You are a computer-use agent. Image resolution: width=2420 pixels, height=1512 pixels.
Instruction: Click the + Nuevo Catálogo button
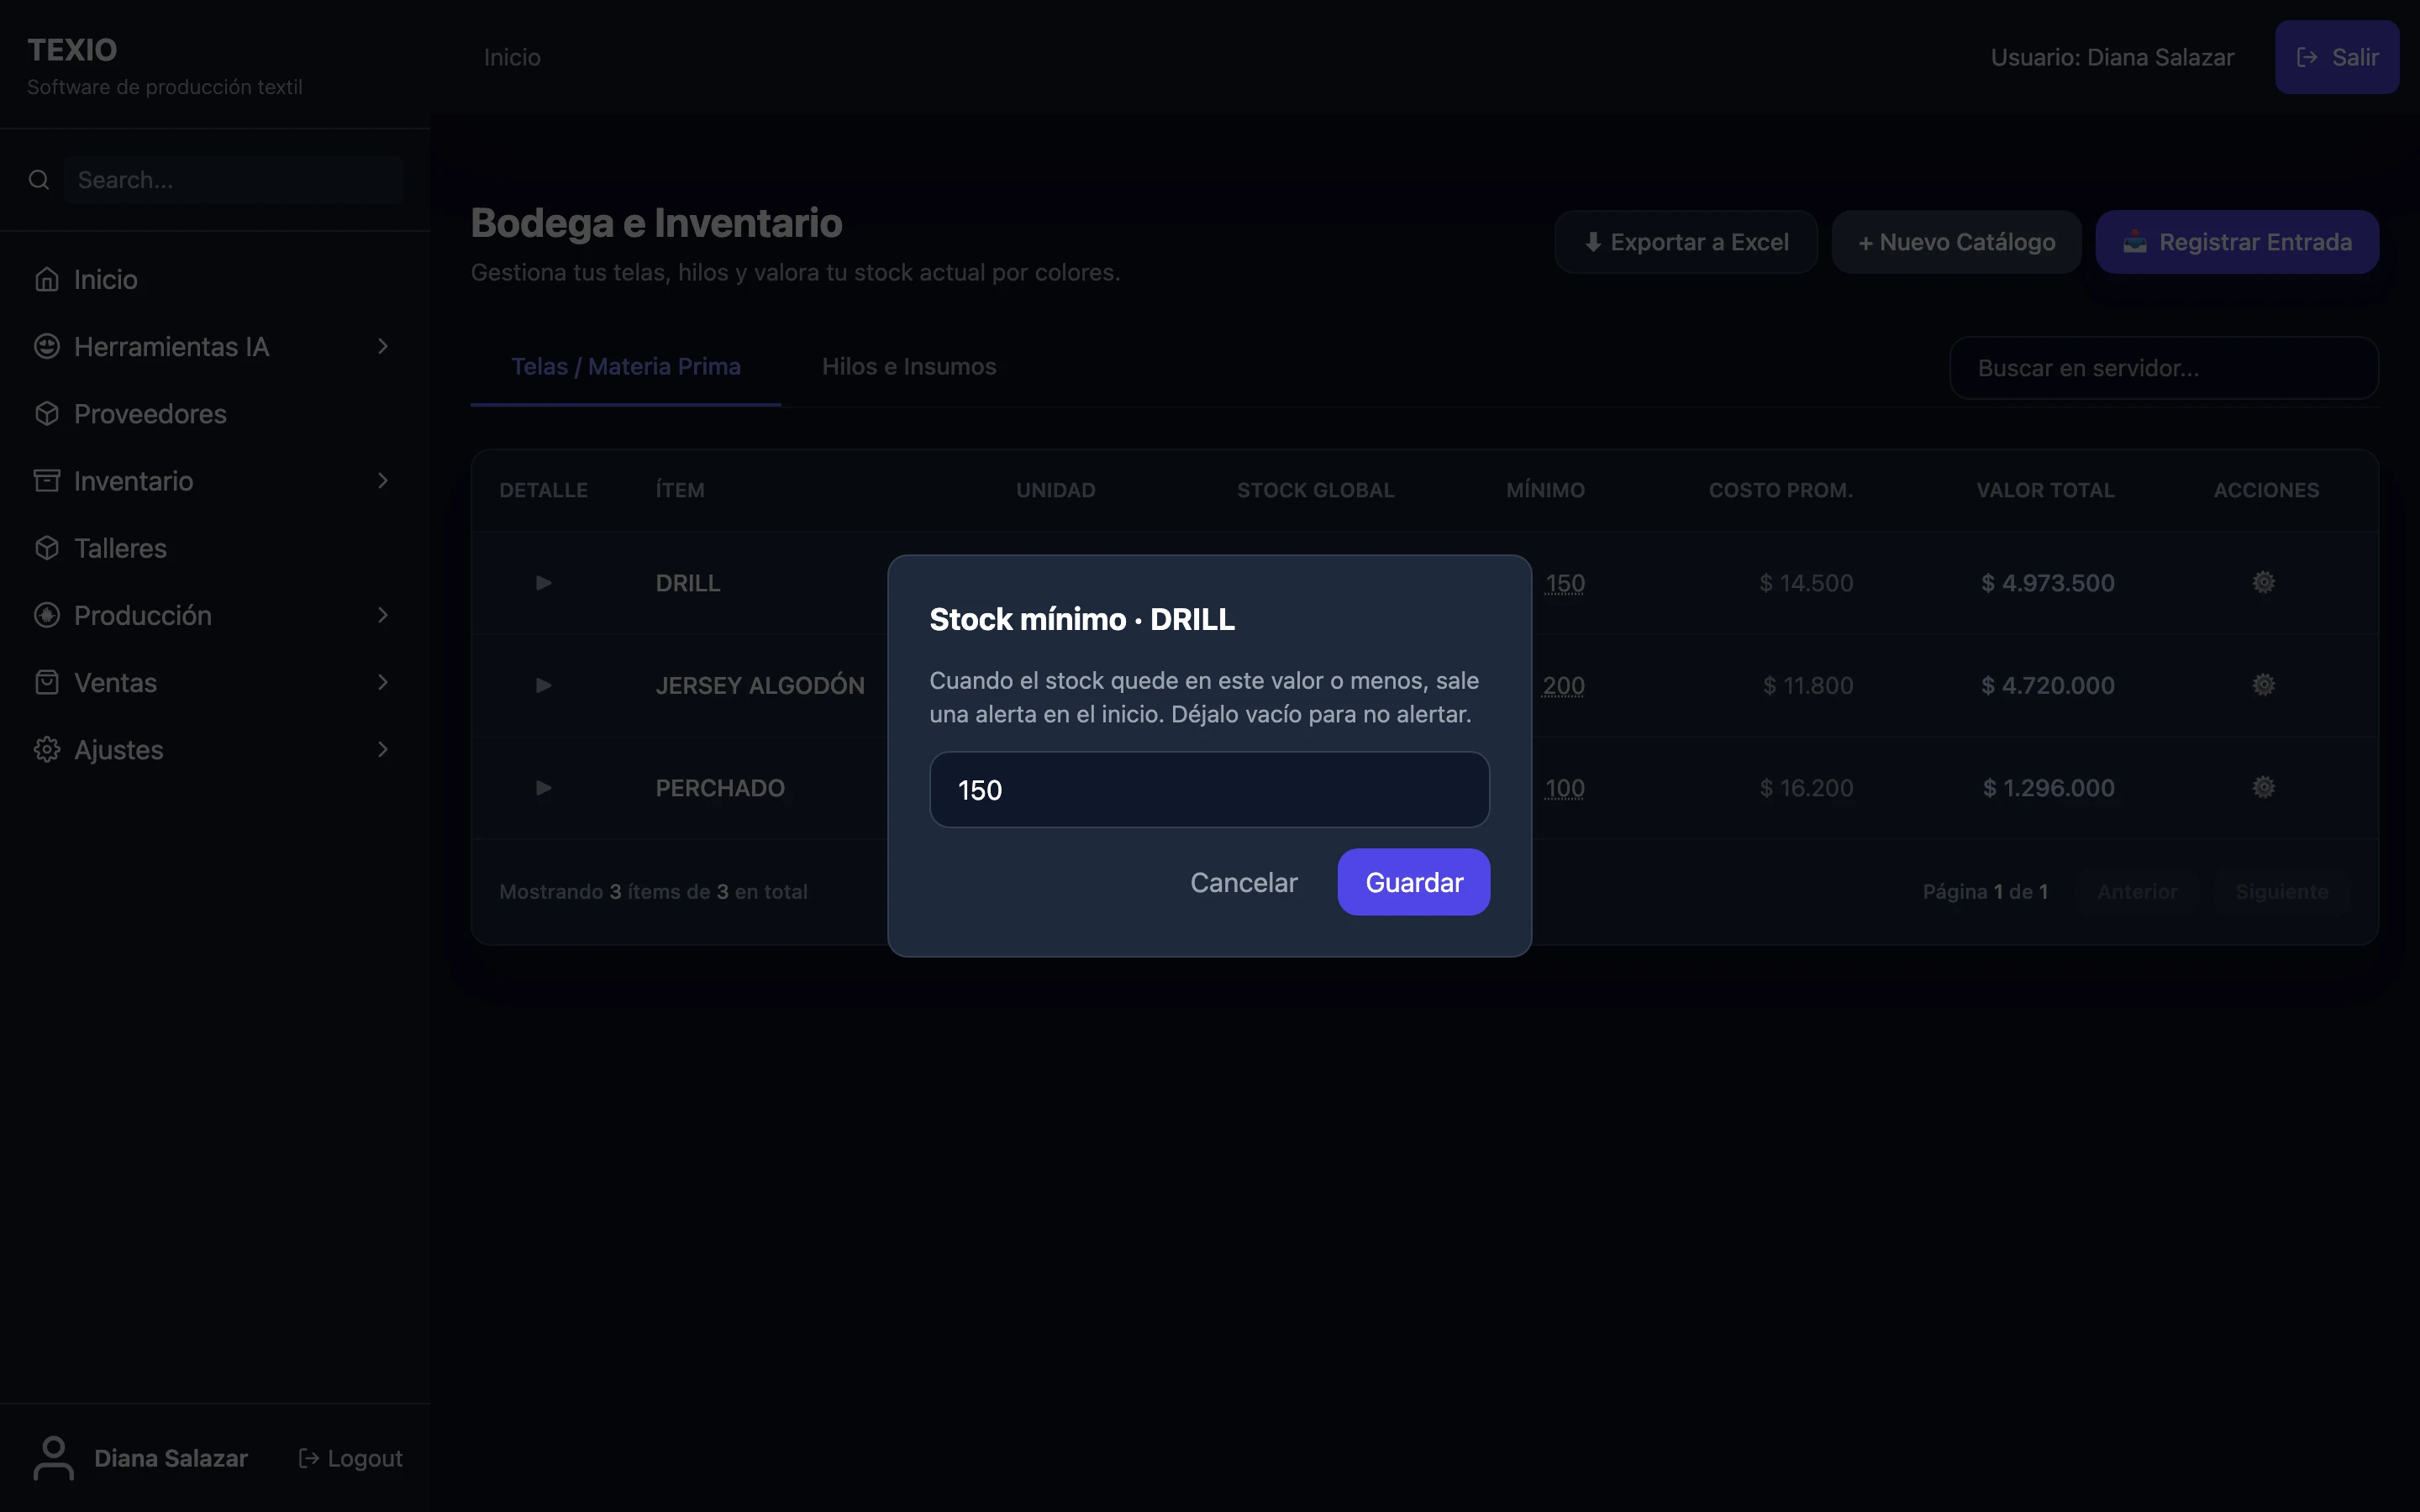click(x=1956, y=242)
